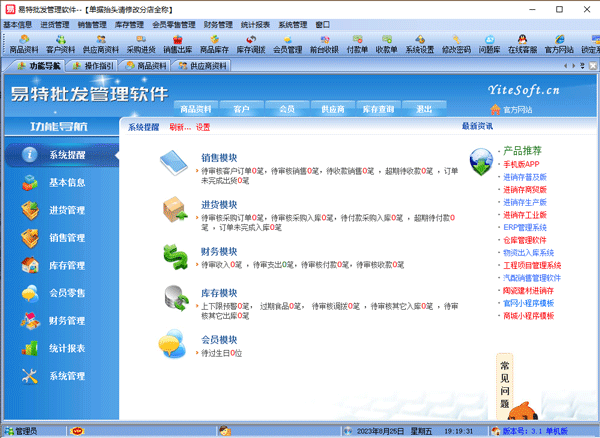The height and width of the screenshot is (438, 600).
Task: Open 收款单 toolbar icon
Action: [x=386, y=44]
